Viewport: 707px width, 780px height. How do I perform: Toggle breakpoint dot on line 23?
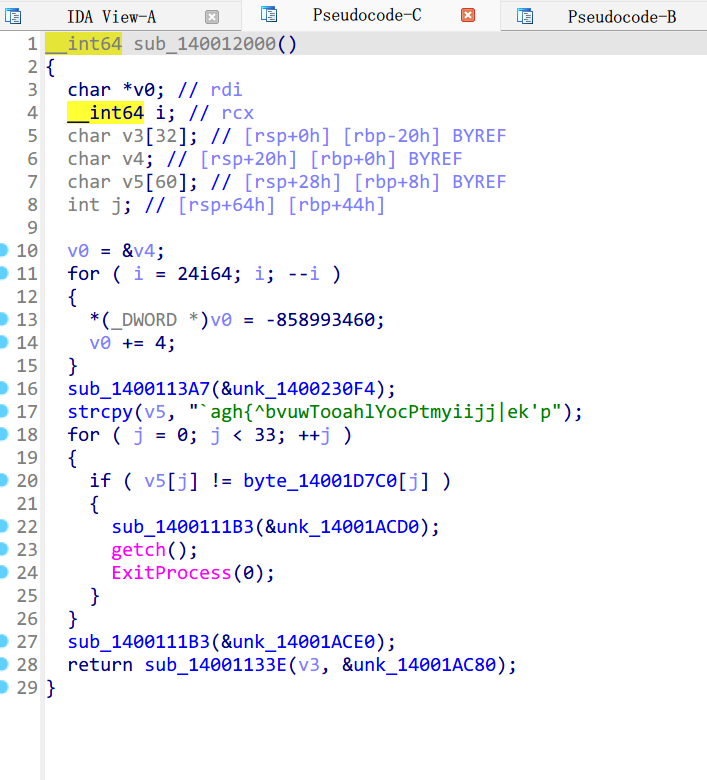(3, 549)
